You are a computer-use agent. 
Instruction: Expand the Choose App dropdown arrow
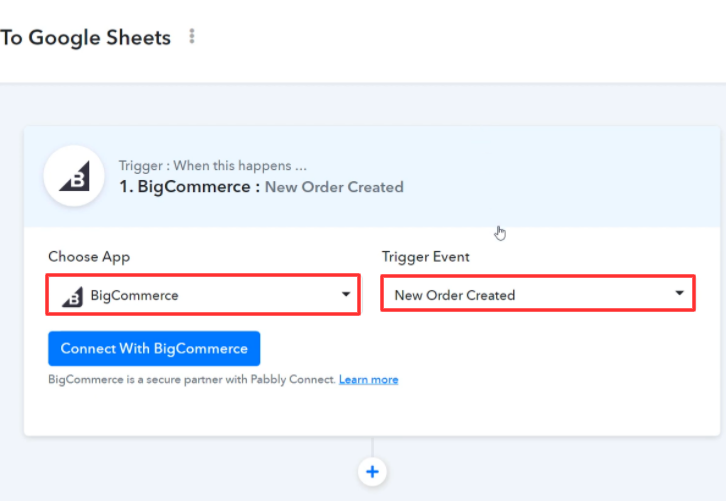[346, 294]
